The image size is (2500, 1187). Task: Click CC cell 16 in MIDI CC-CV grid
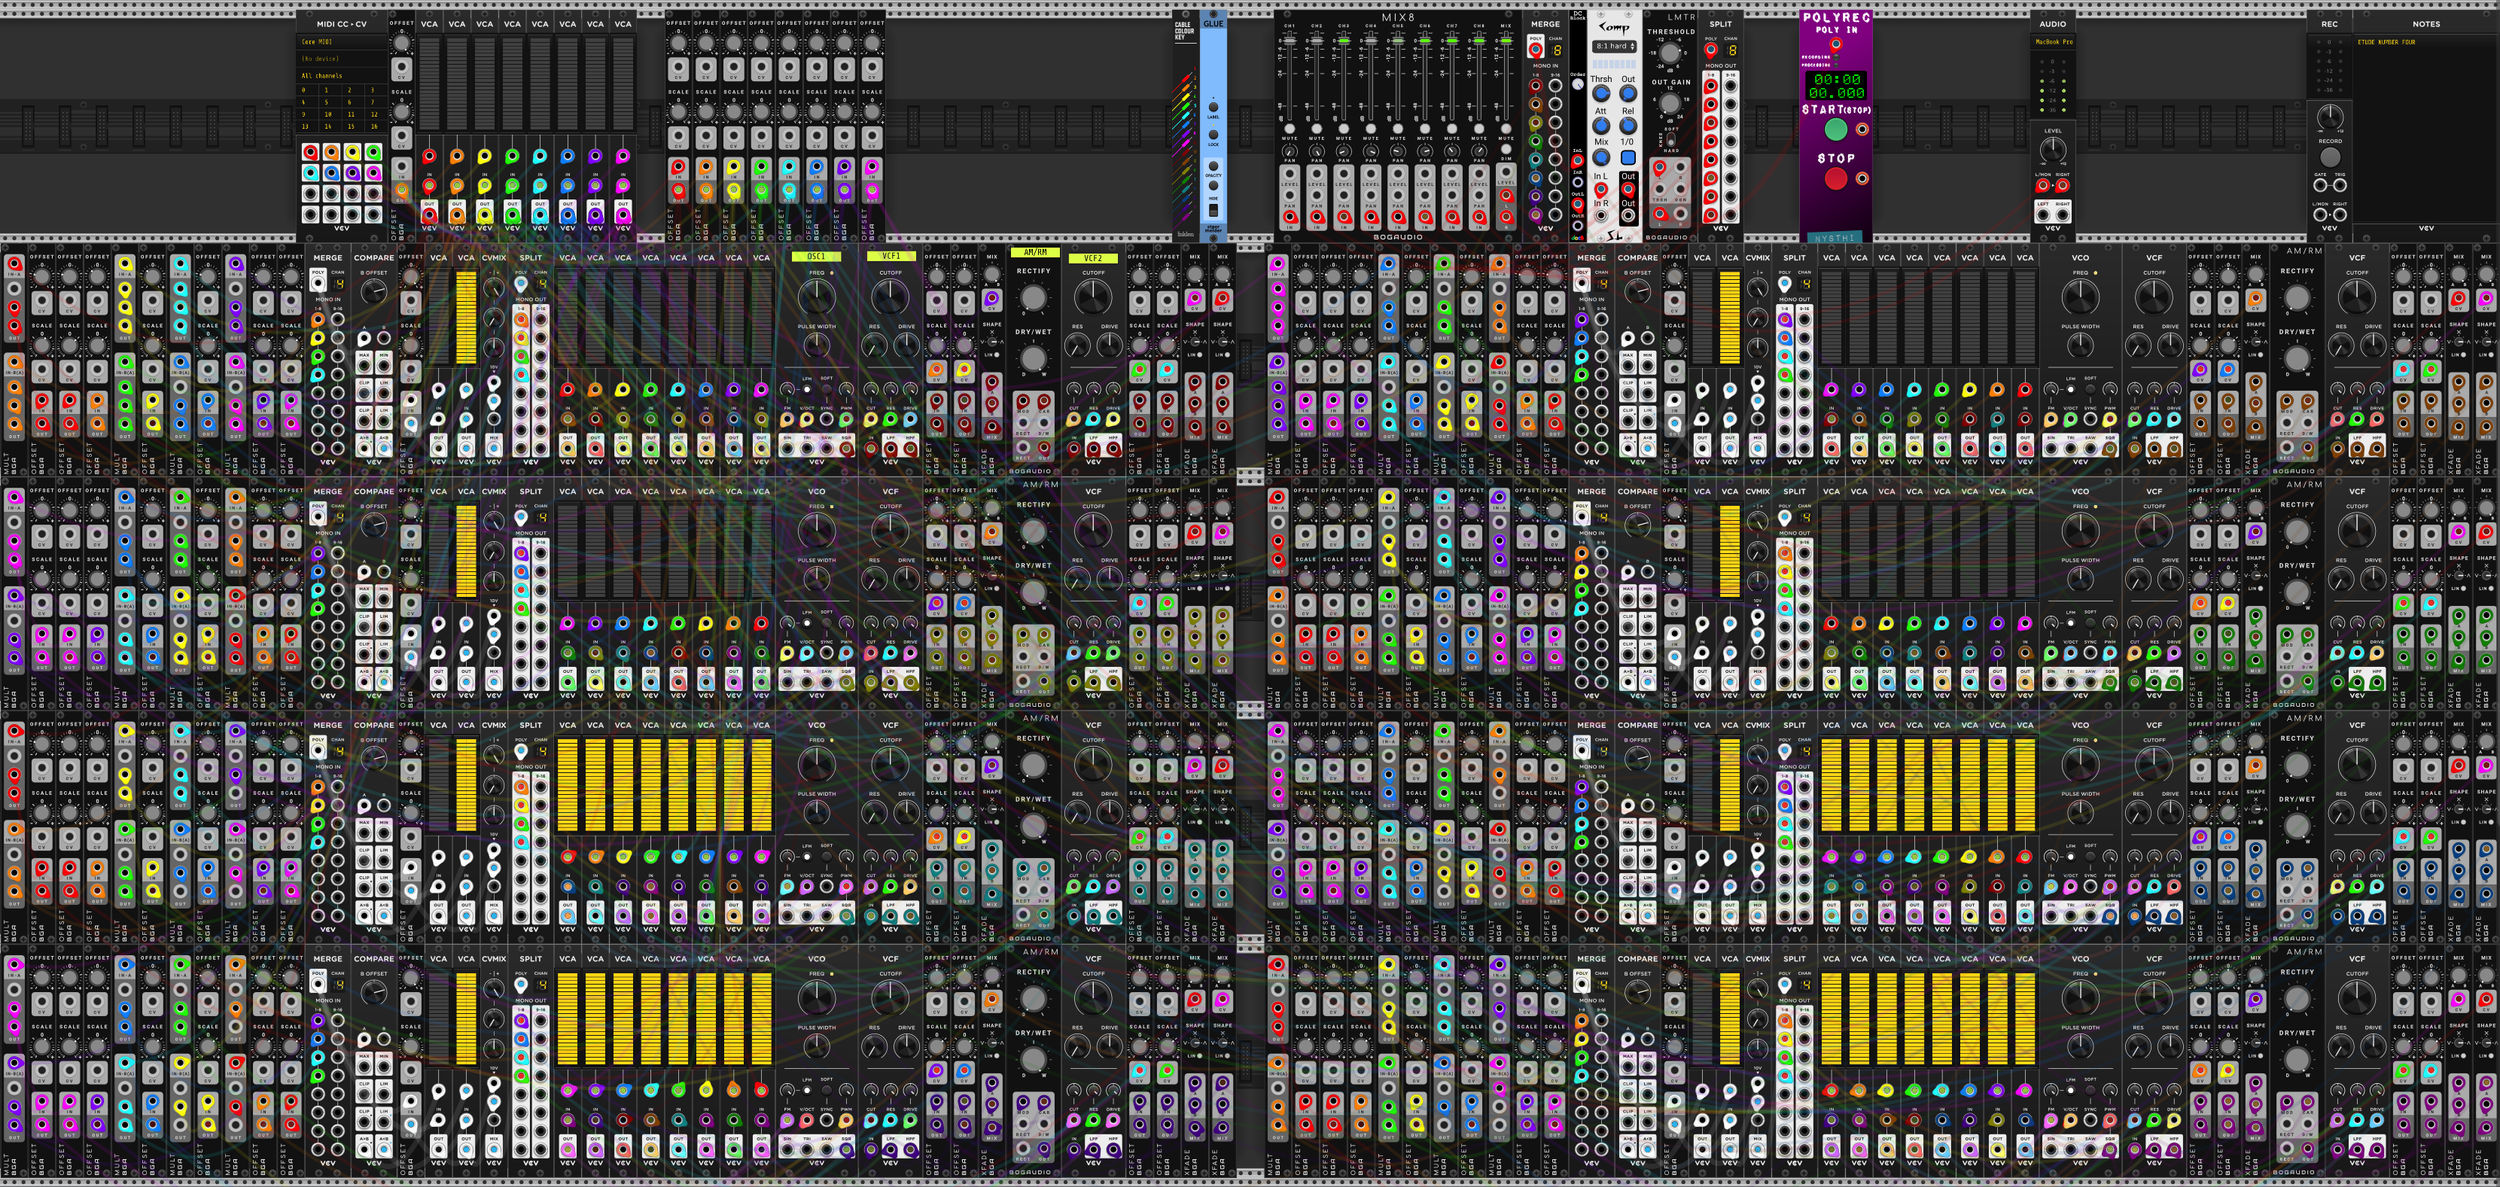point(374,127)
